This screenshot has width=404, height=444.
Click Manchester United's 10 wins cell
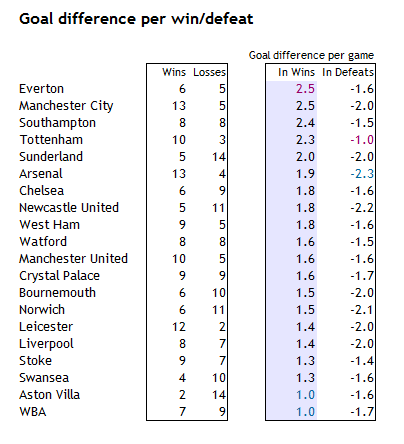[179, 259]
